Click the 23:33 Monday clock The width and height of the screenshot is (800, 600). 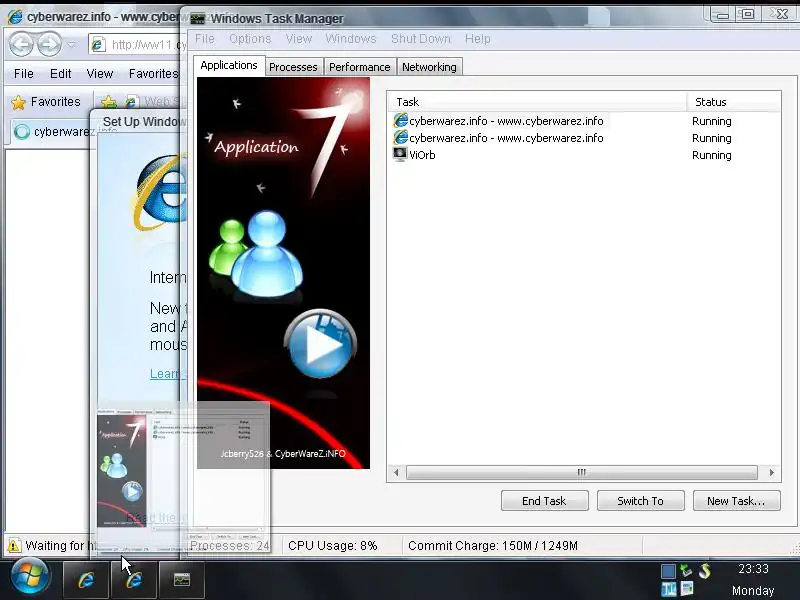(x=753, y=580)
